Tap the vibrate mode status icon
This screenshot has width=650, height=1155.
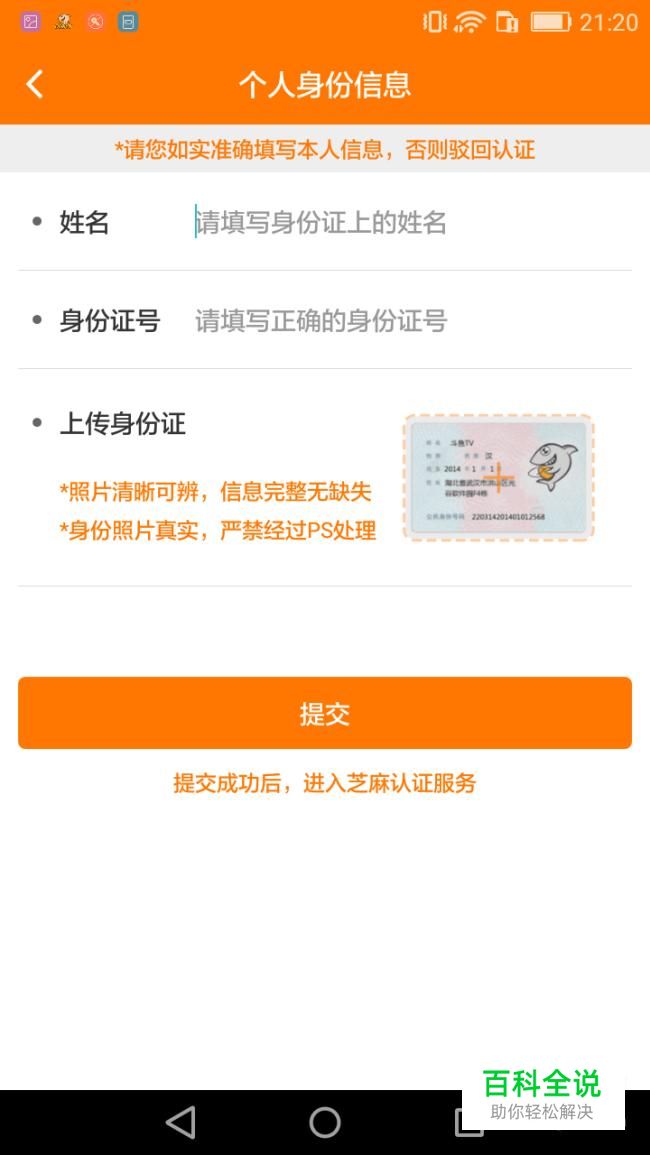[434, 22]
